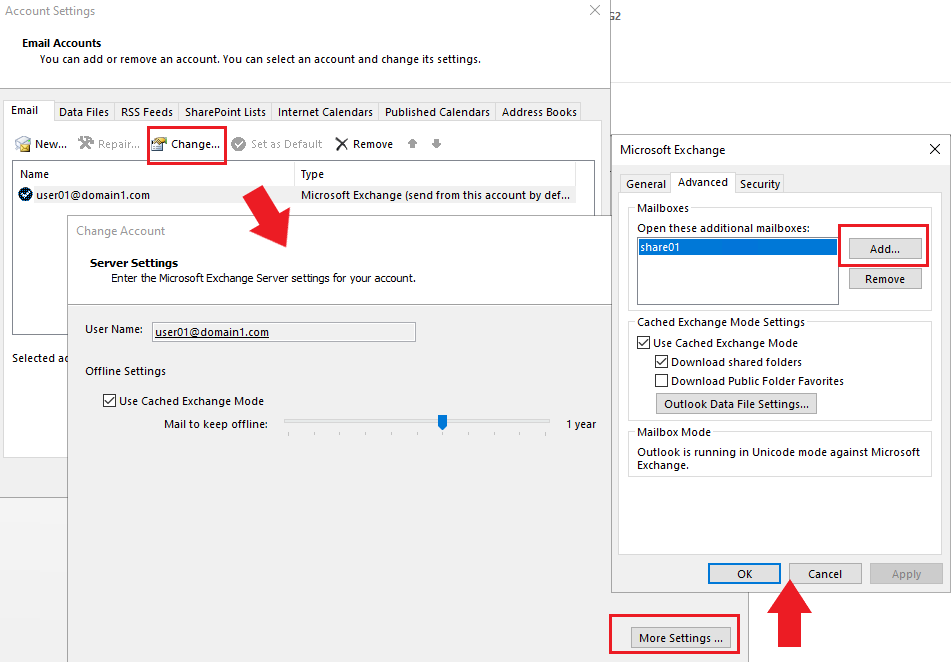Click the New account envelope icon
This screenshot has height=662, width=951.
click(23, 144)
